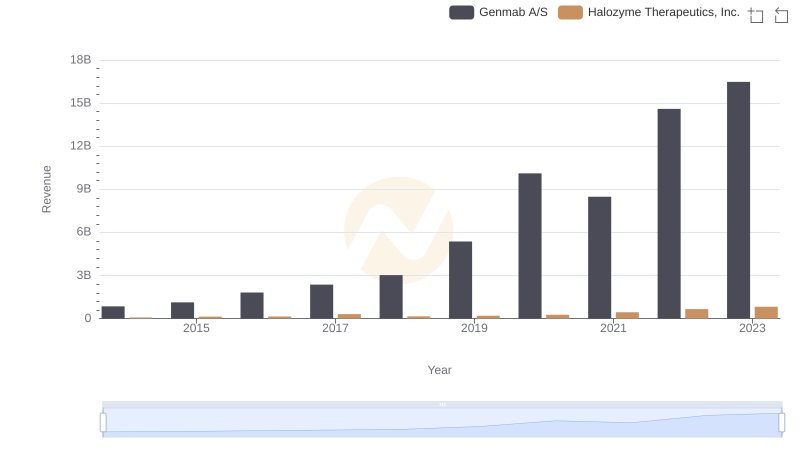Screen dimensions: 800x461
Task: Click the Halozyme bar for 2021
Action: 627,315
